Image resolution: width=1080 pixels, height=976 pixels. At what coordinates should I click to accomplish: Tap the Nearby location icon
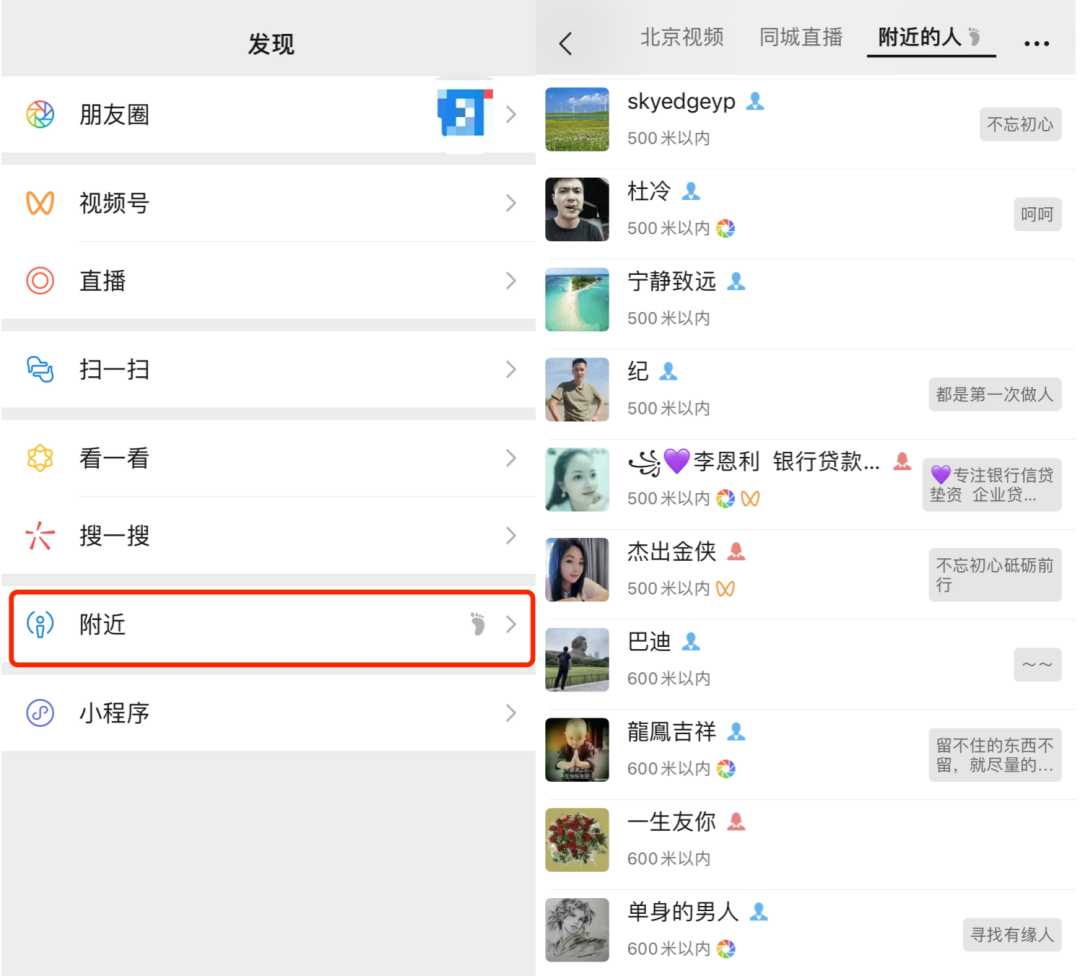[x=40, y=626]
